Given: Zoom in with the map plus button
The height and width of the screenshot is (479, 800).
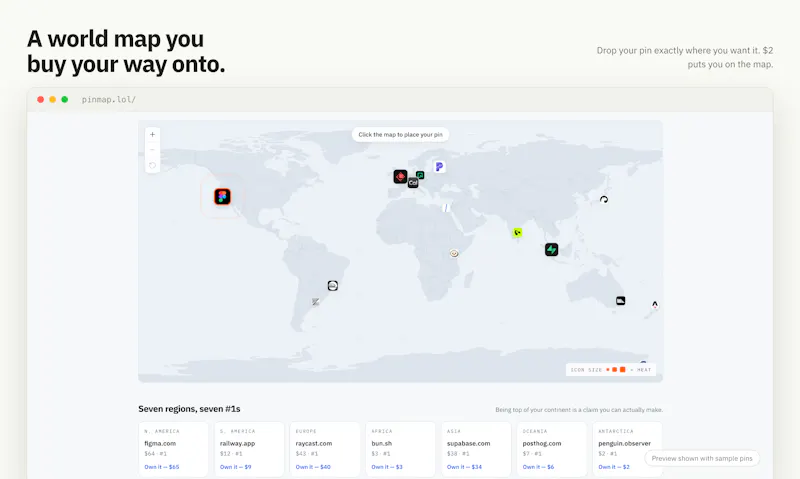Looking at the screenshot, I should 152,135.
